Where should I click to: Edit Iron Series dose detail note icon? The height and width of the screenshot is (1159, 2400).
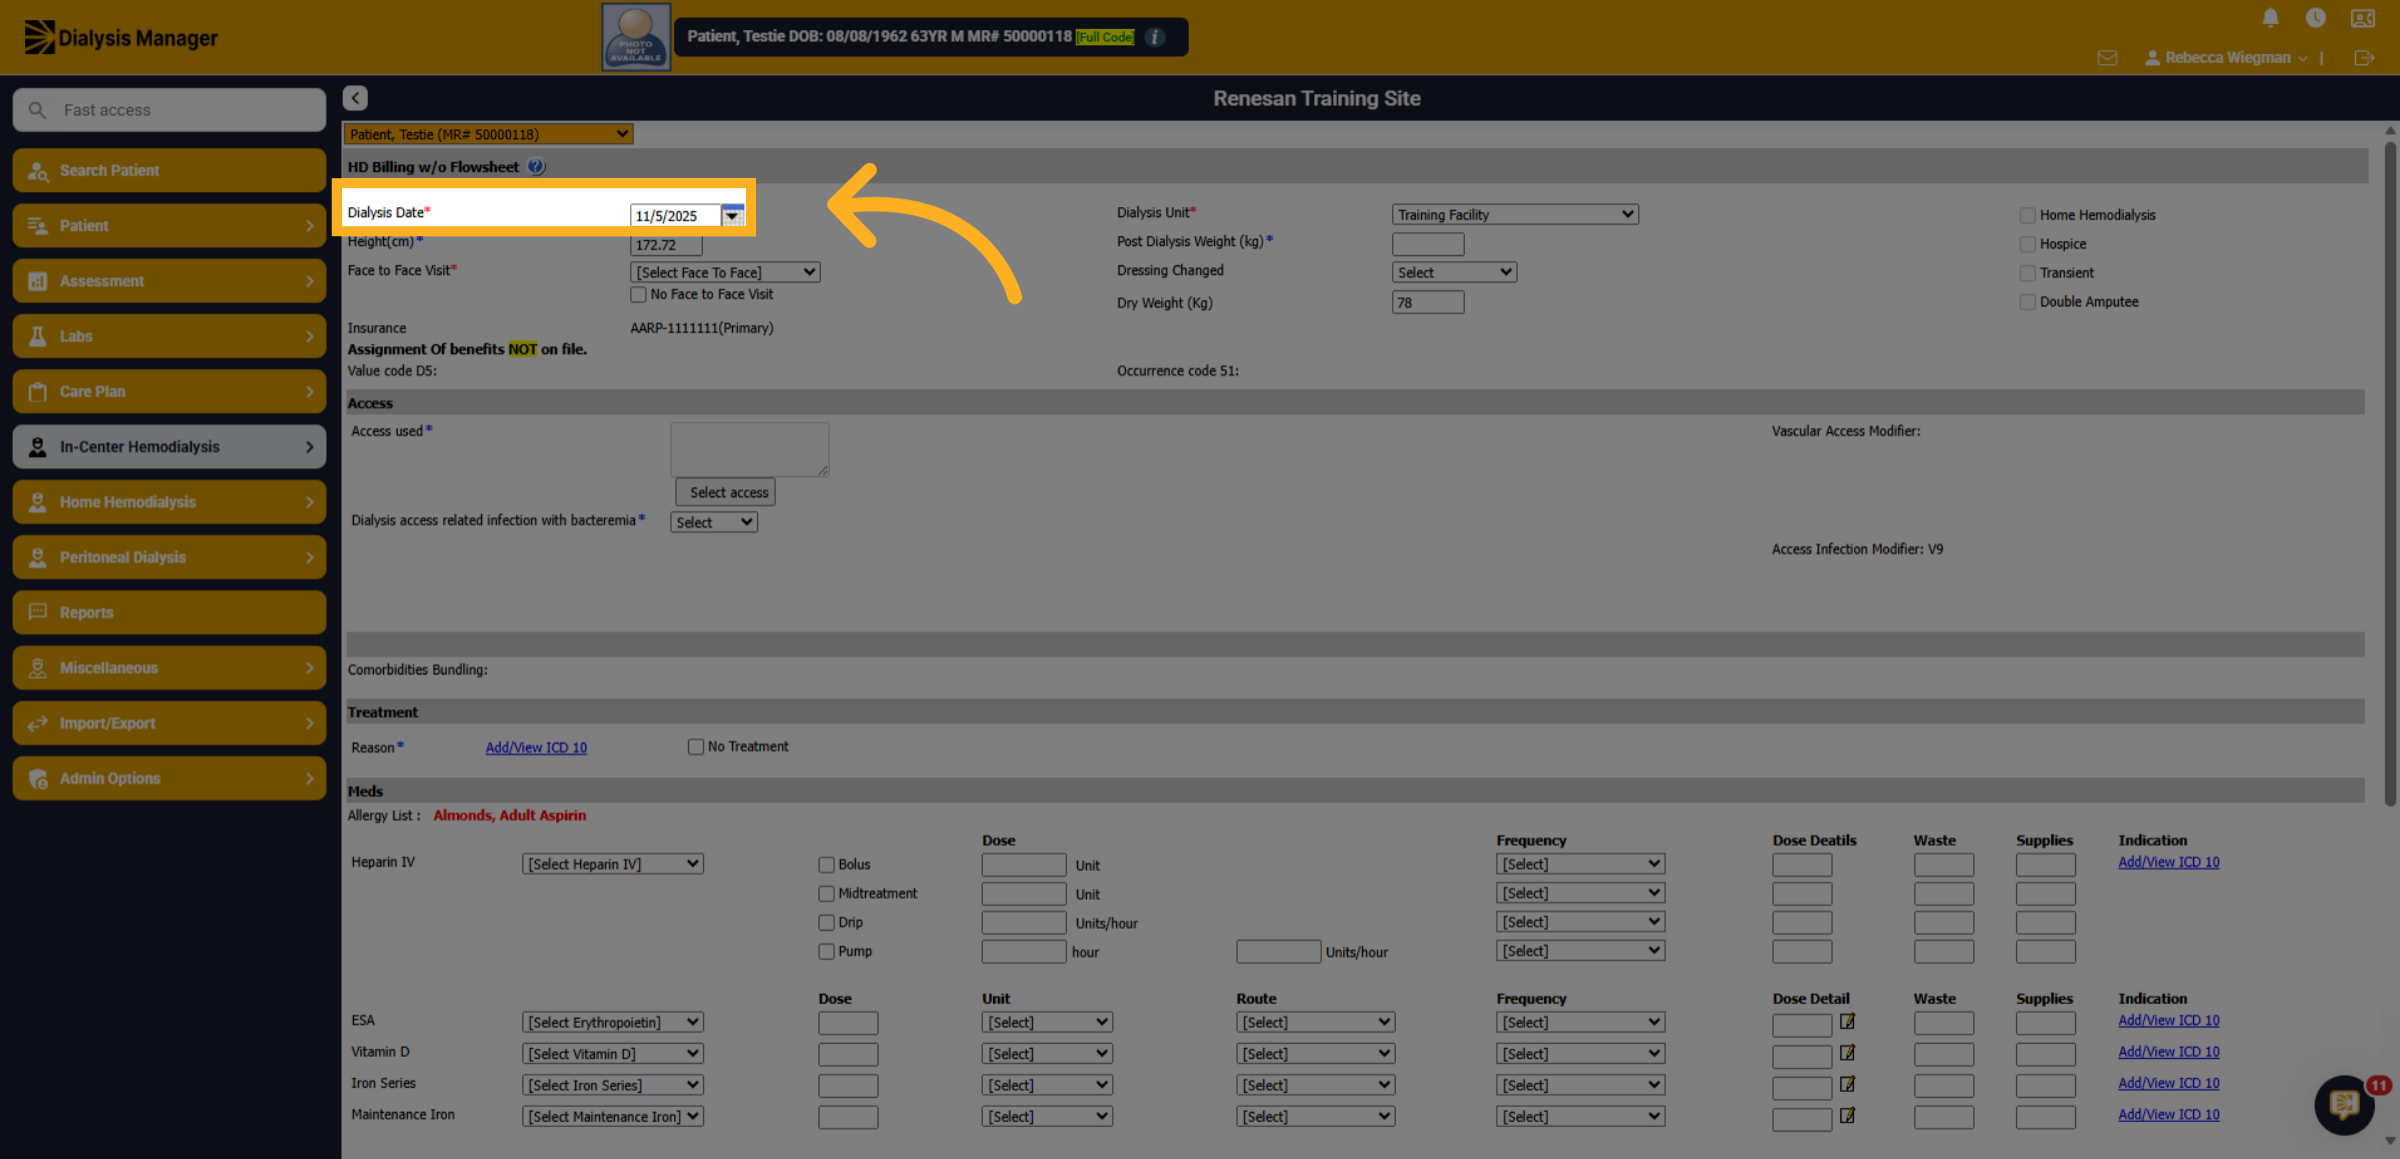coord(1847,1084)
